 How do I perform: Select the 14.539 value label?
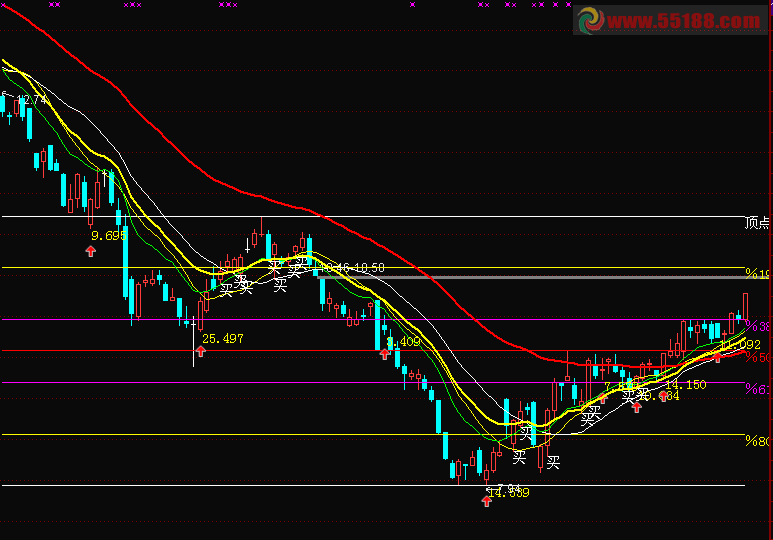click(x=509, y=493)
